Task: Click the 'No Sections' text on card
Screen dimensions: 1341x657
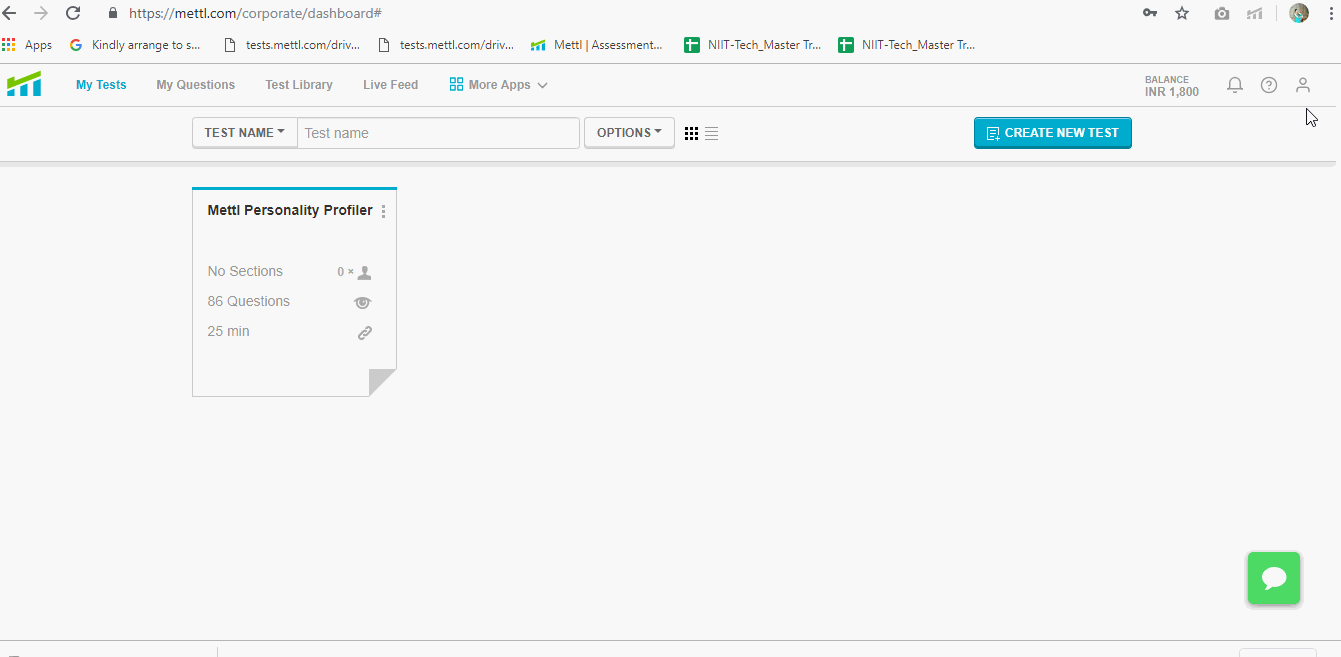Action: click(245, 271)
